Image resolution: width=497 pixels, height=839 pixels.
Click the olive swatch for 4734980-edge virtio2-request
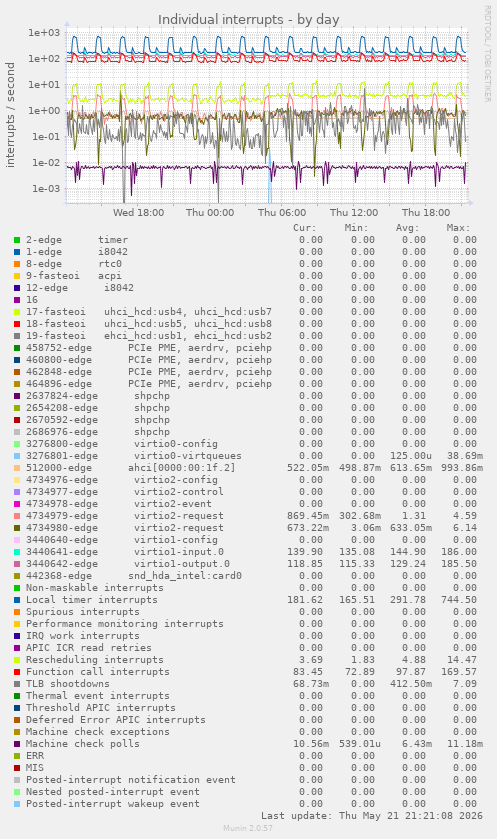[17, 528]
